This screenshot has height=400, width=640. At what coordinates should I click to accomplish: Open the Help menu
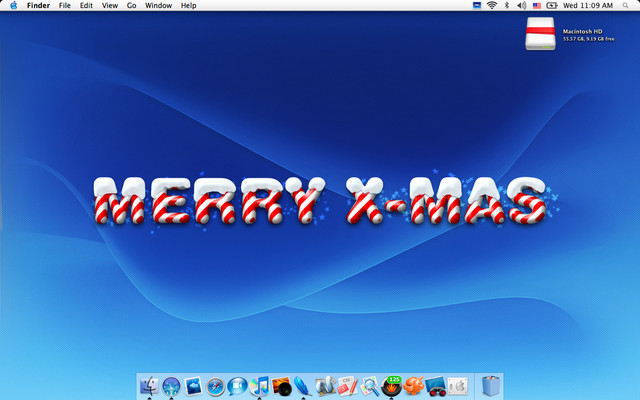click(x=189, y=5)
